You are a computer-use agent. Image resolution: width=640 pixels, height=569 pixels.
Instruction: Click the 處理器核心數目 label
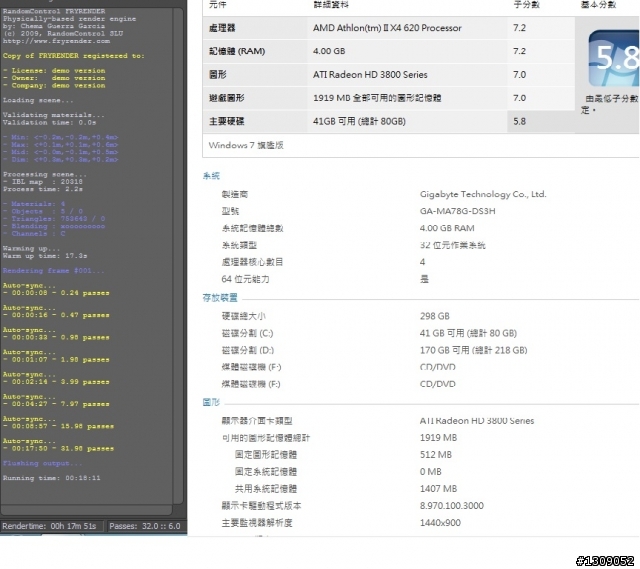(252, 262)
